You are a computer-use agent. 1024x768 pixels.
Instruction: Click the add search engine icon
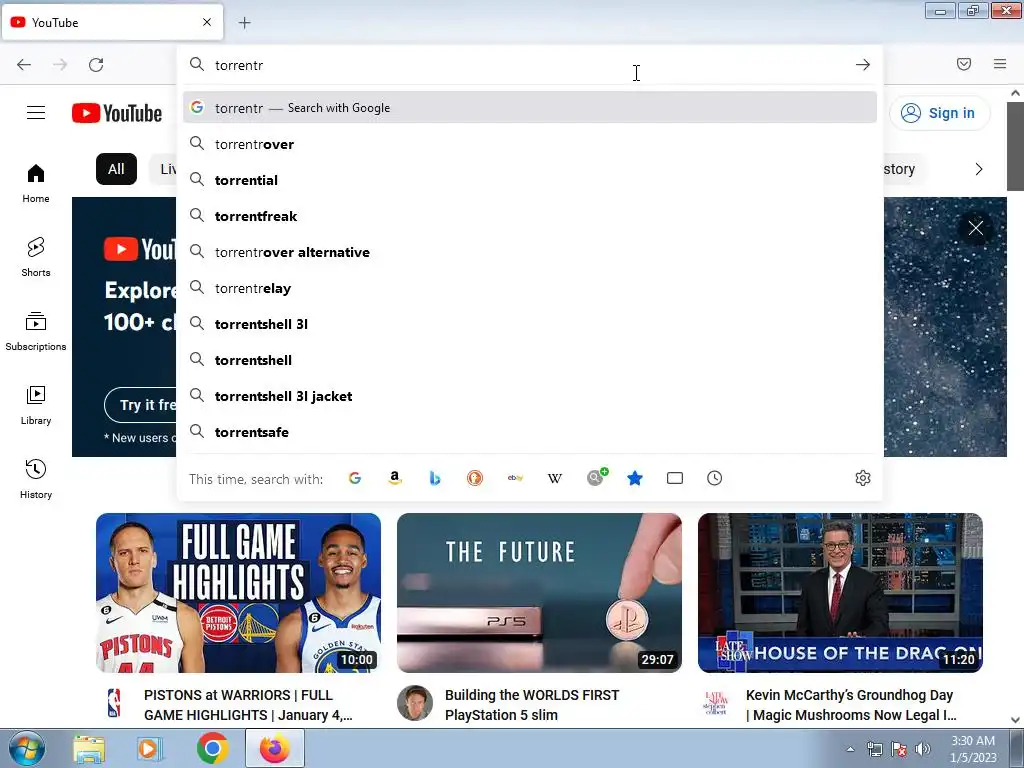[x=596, y=477]
